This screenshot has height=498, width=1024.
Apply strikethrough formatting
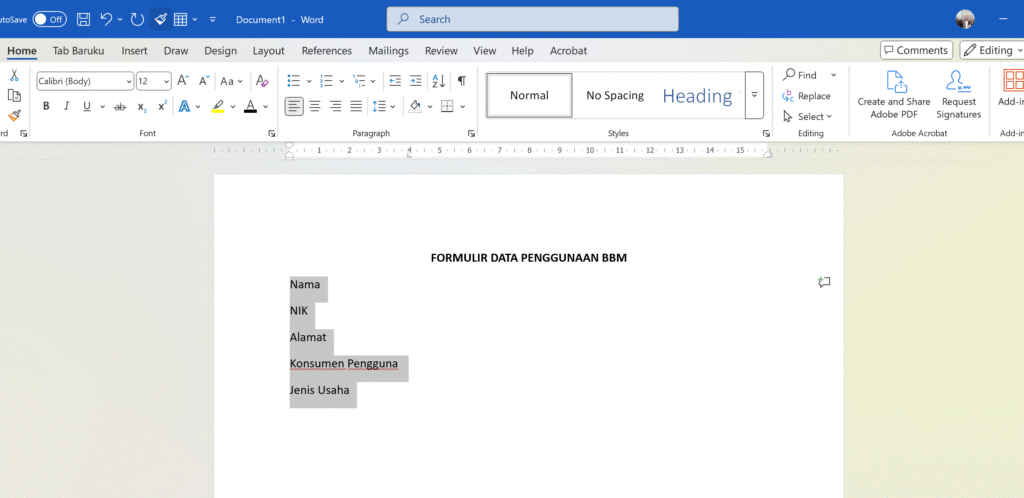(x=120, y=106)
